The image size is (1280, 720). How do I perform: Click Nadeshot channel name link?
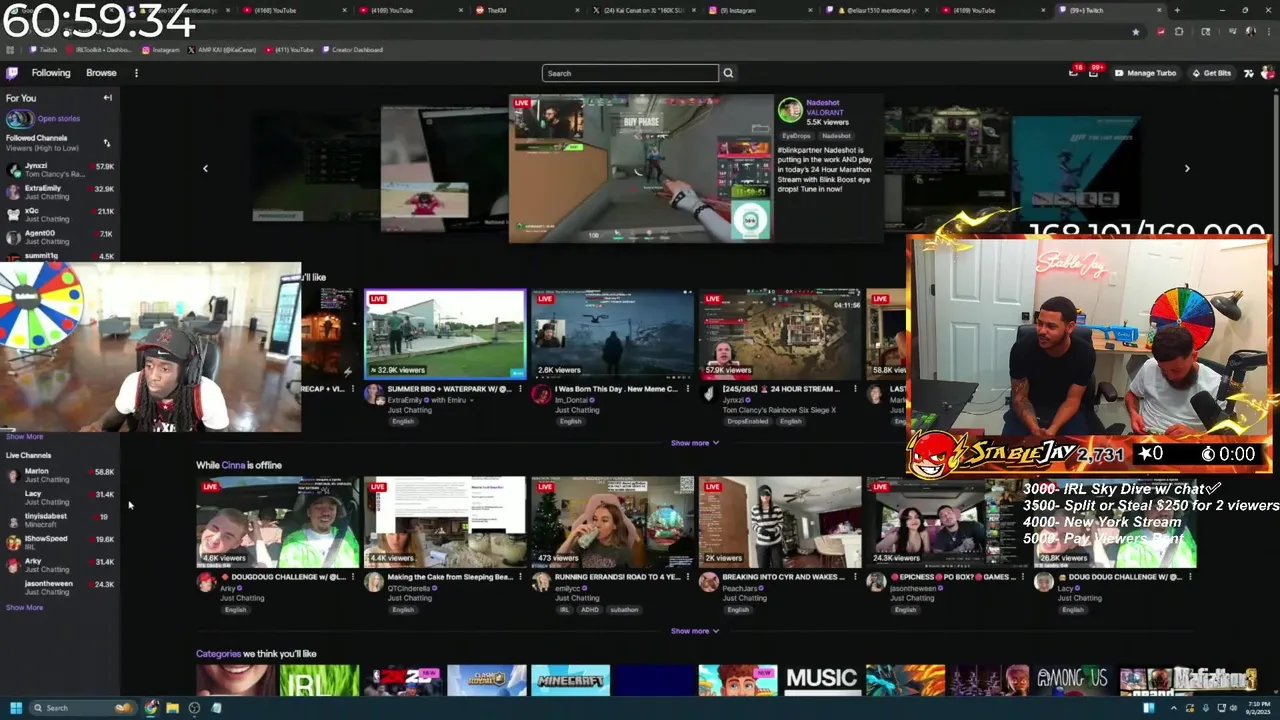(823, 103)
